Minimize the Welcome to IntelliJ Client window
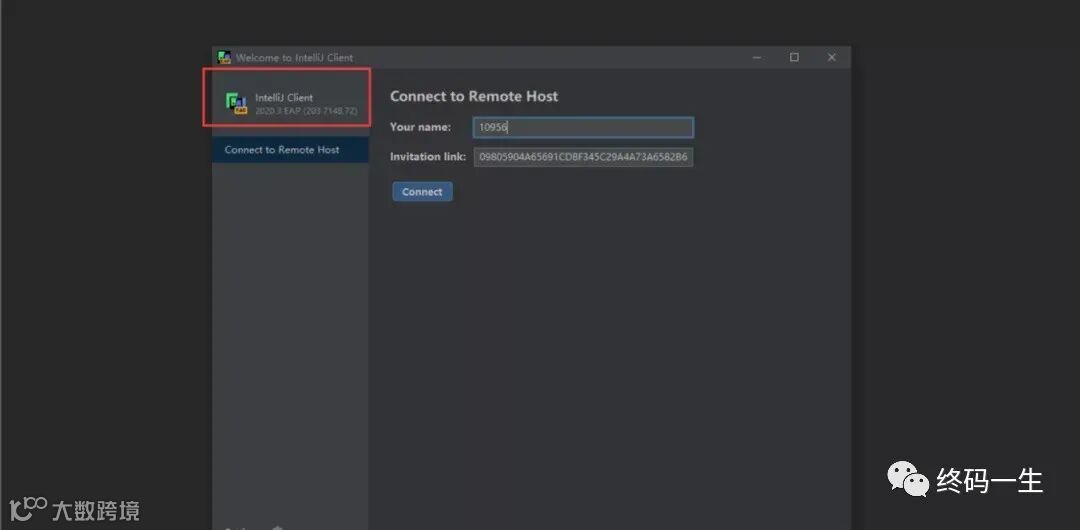1080x530 pixels. [x=757, y=57]
